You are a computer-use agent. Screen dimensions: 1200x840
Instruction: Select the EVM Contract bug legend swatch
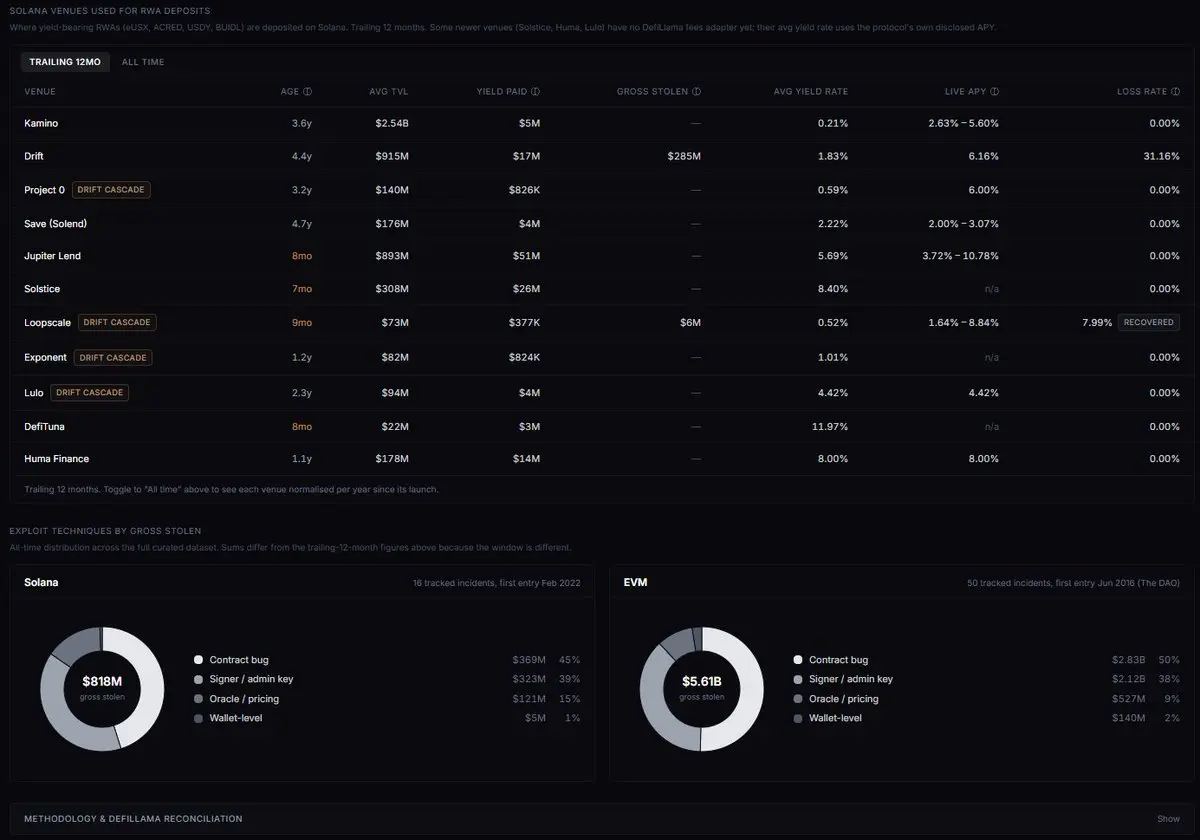click(x=798, y=660)
